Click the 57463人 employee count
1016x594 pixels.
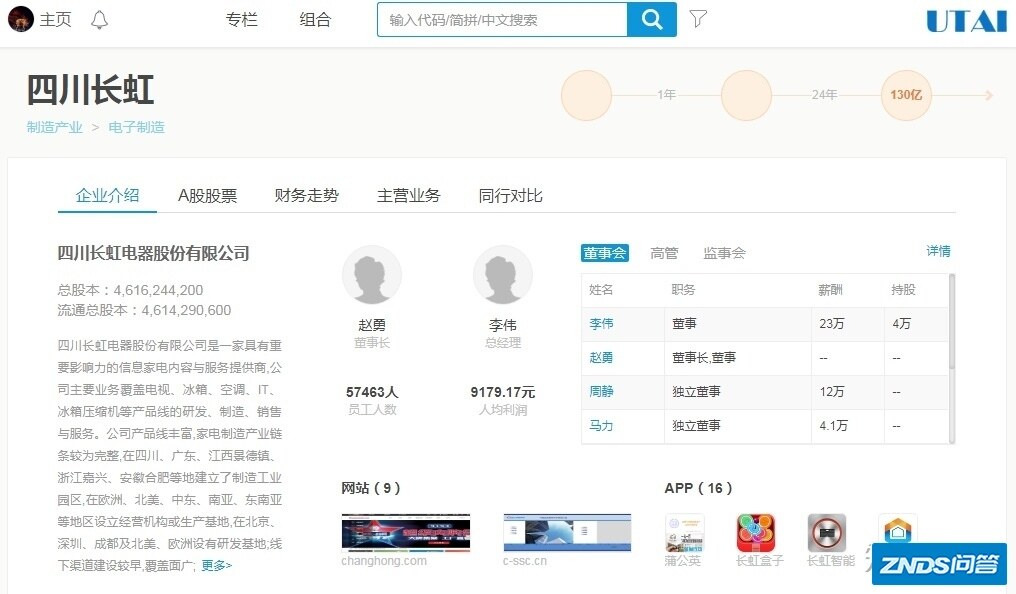point(372,392)
